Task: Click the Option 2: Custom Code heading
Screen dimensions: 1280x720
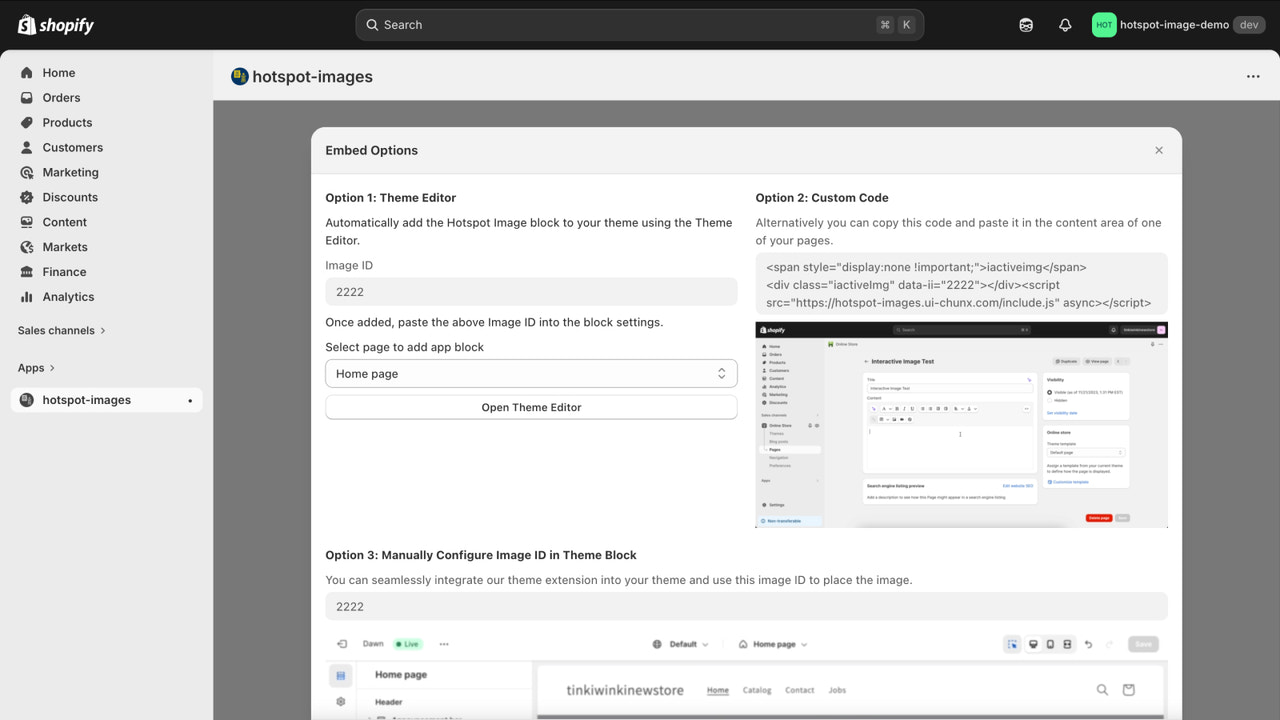Action: [822, 198]
